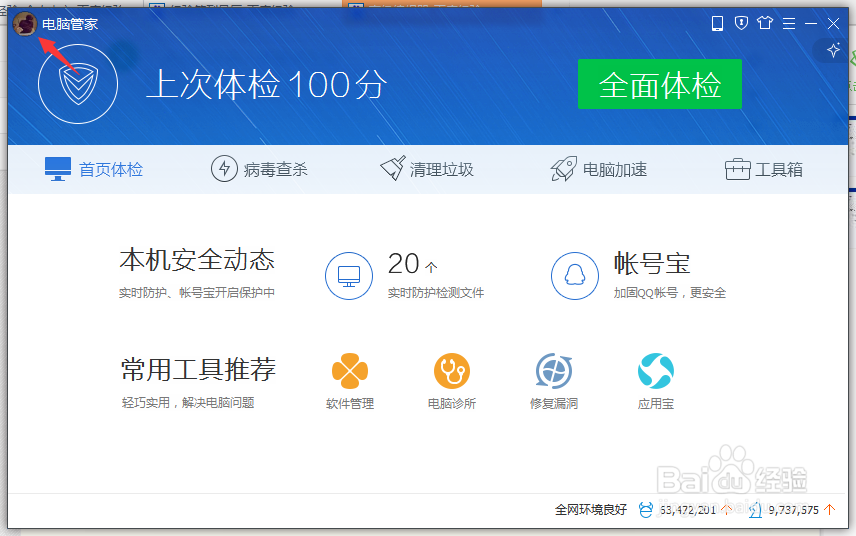Click 全网环境良好 status text
856x536 pixels.
pos(591,510)
